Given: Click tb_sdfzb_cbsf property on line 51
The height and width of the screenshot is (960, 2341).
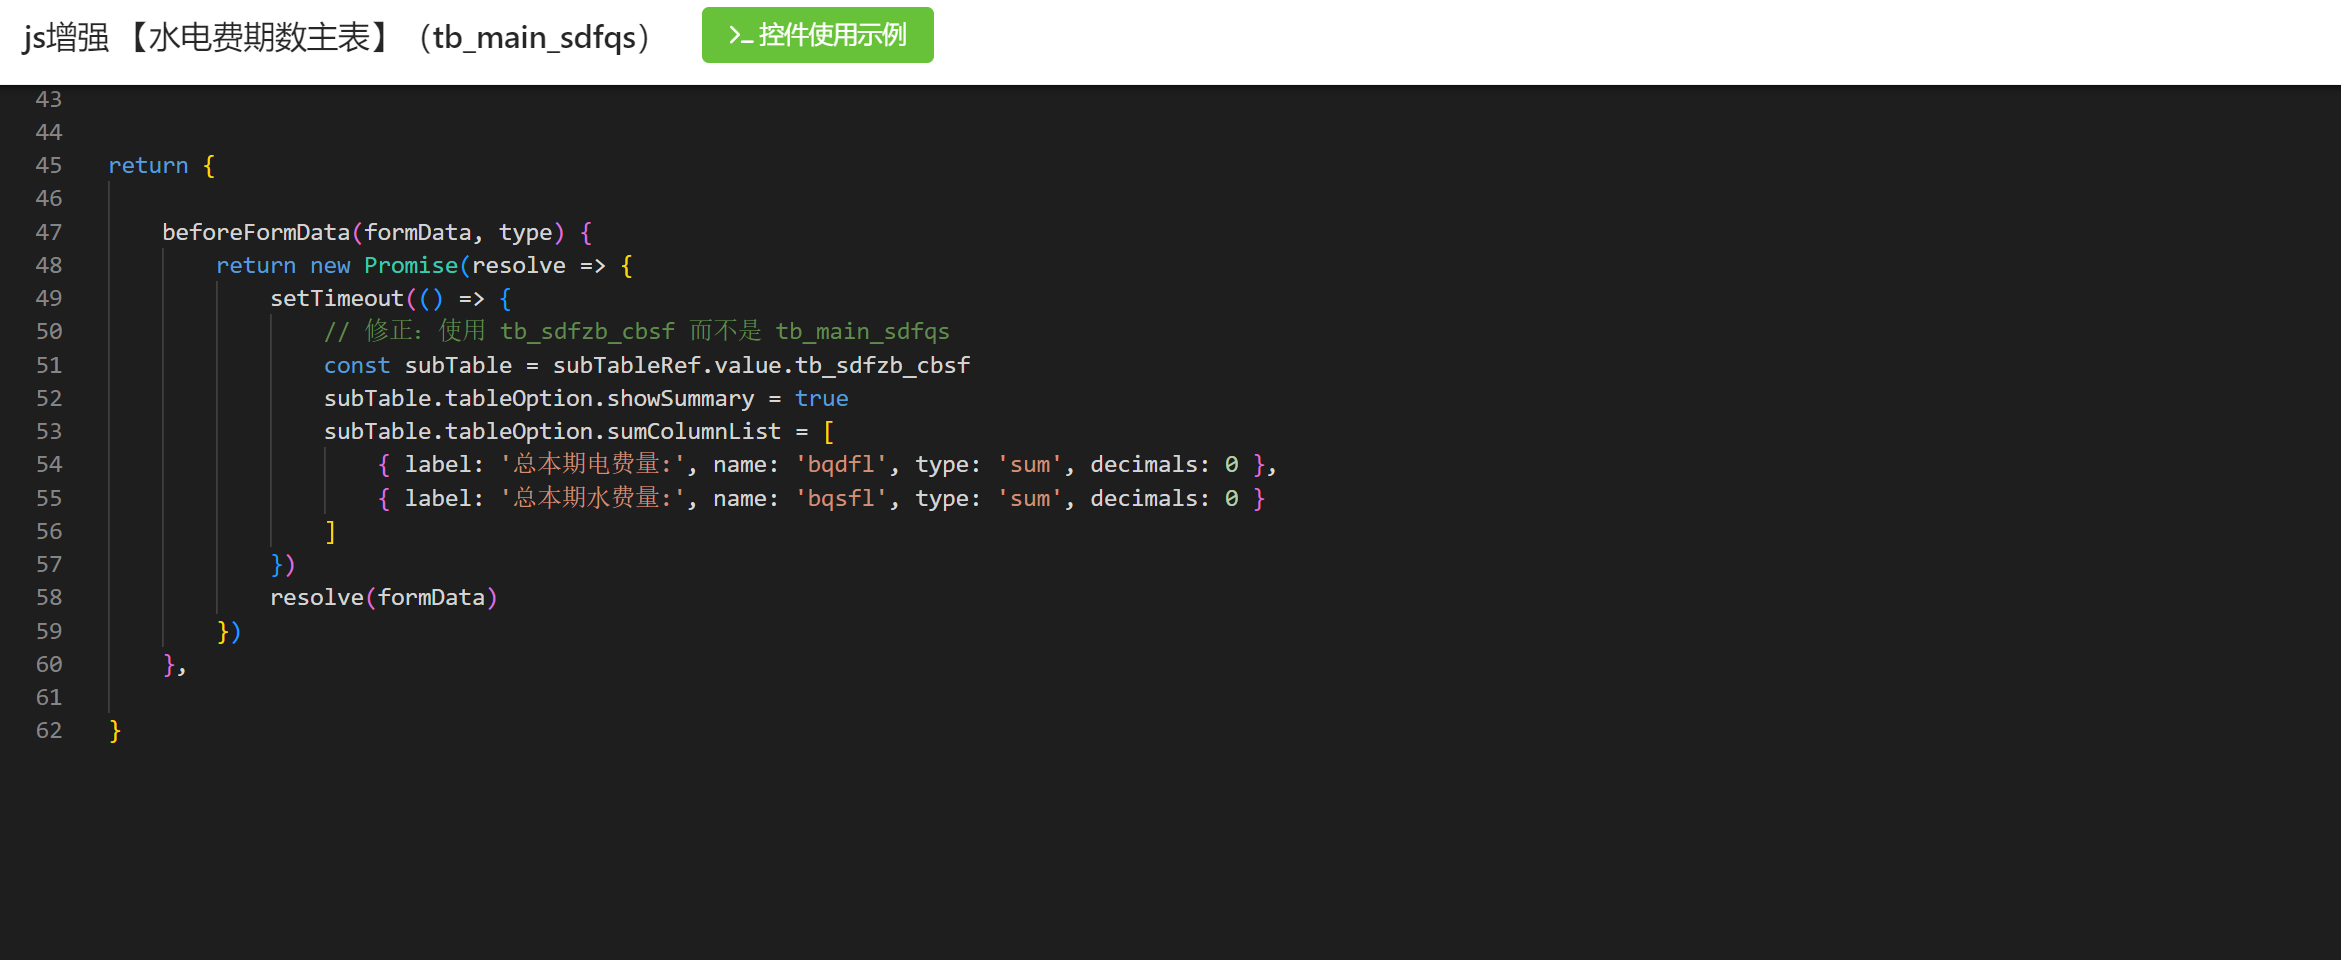Looking at the screenshot, I should click(882, 366).
